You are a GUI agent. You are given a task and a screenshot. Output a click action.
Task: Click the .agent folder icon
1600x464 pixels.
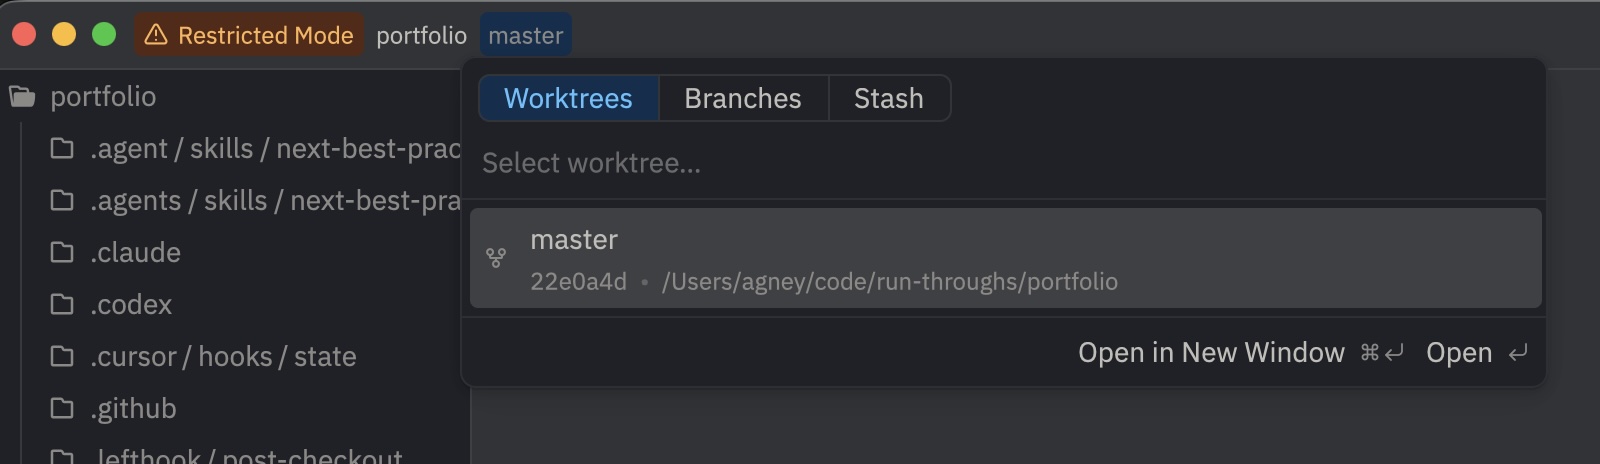[x=62, y=148]
